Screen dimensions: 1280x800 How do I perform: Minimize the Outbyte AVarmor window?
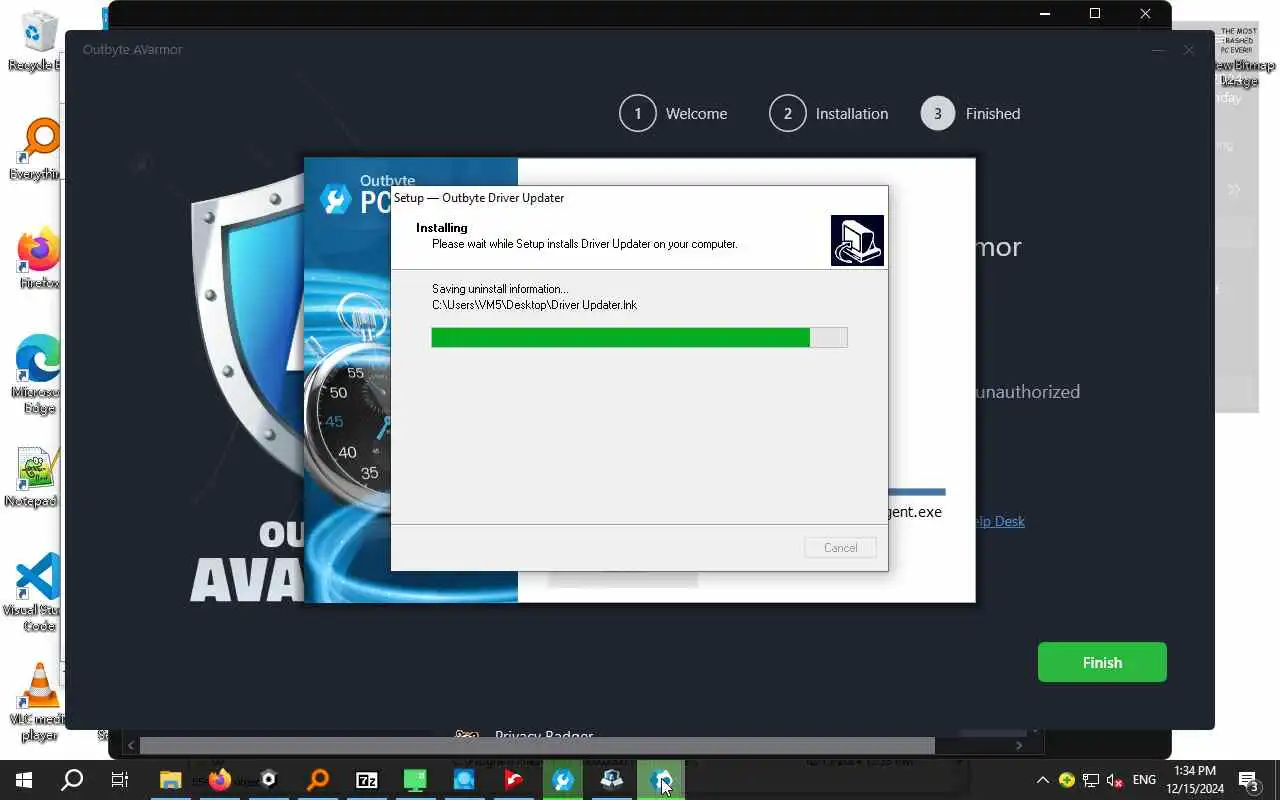(x=1158, y=49)
